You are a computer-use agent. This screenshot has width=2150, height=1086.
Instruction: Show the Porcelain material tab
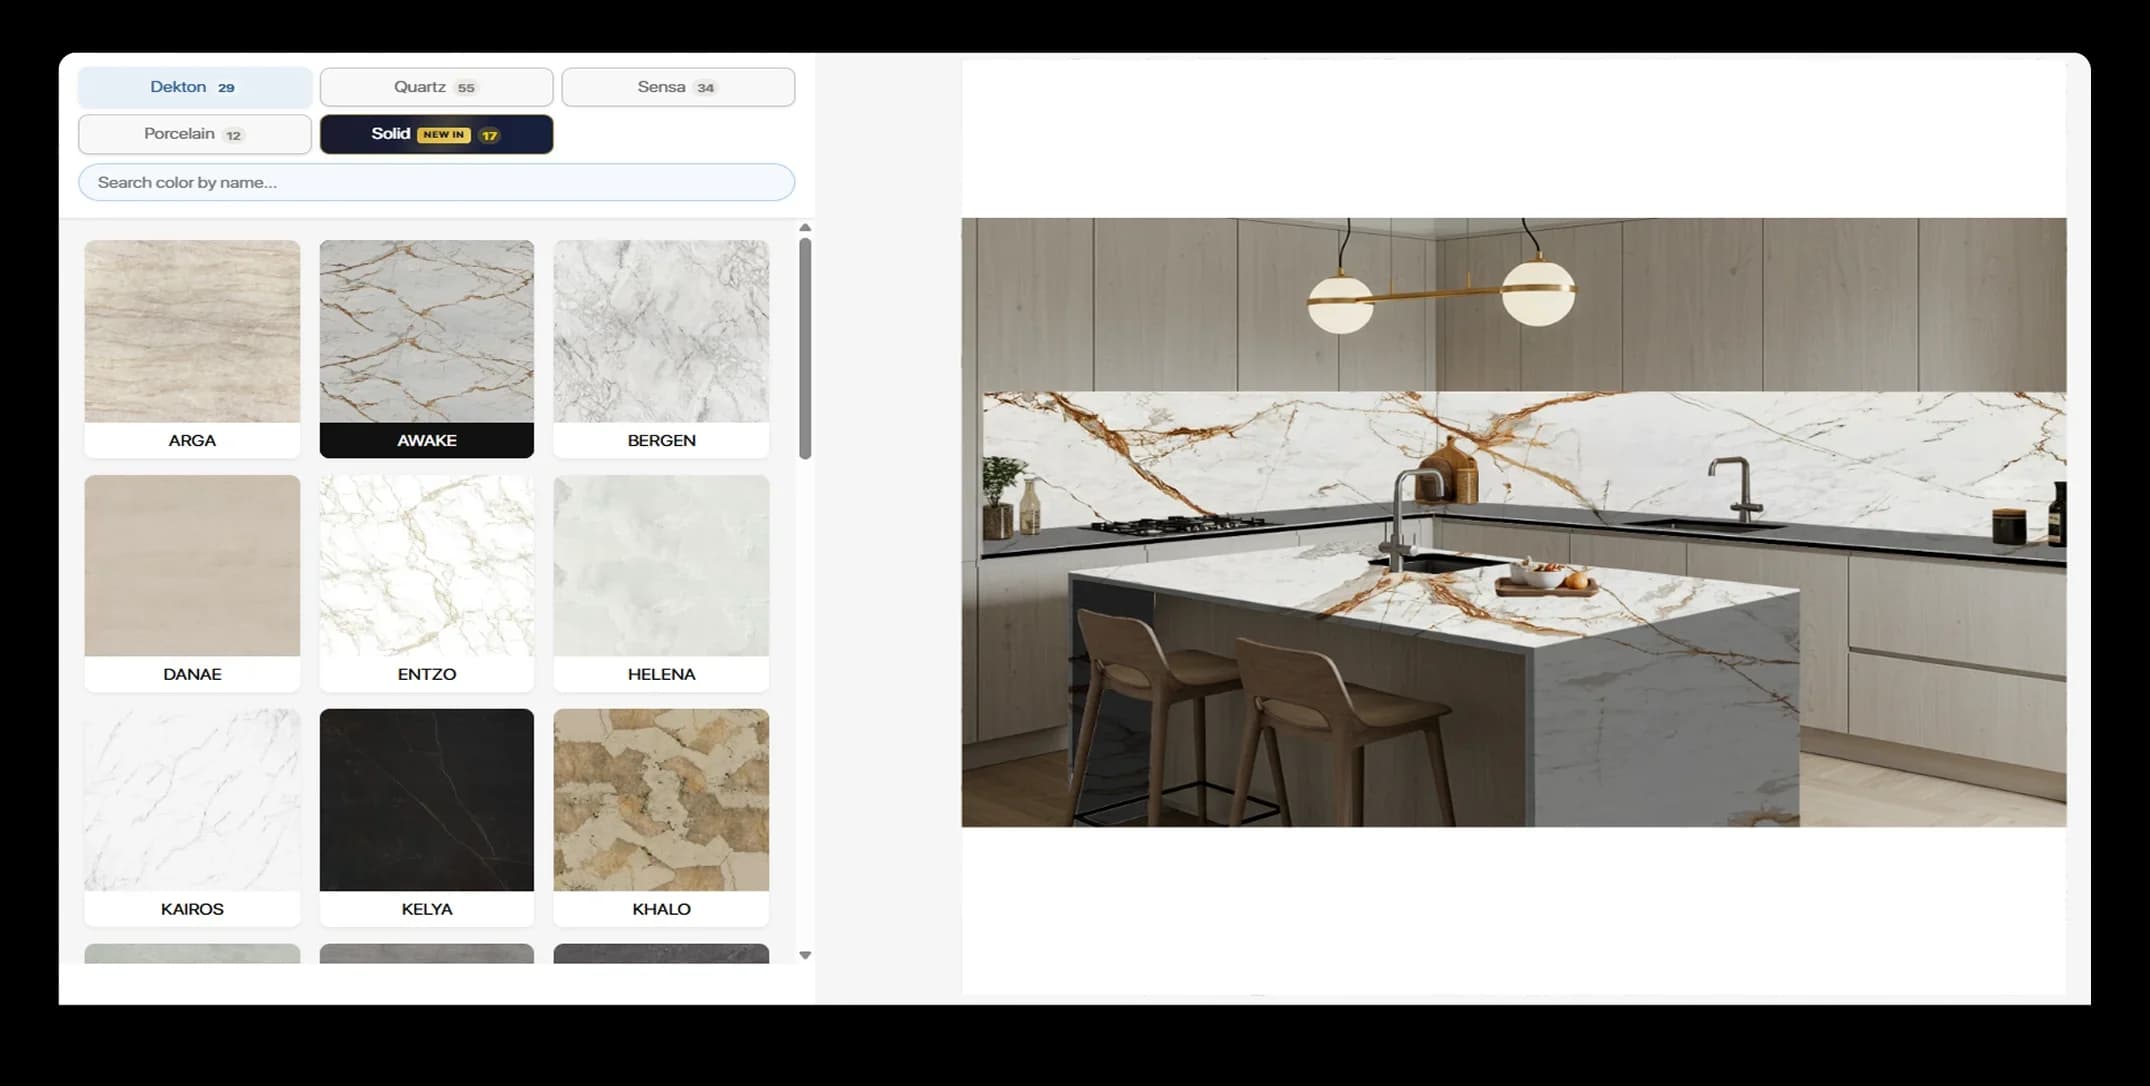point(195,134)
